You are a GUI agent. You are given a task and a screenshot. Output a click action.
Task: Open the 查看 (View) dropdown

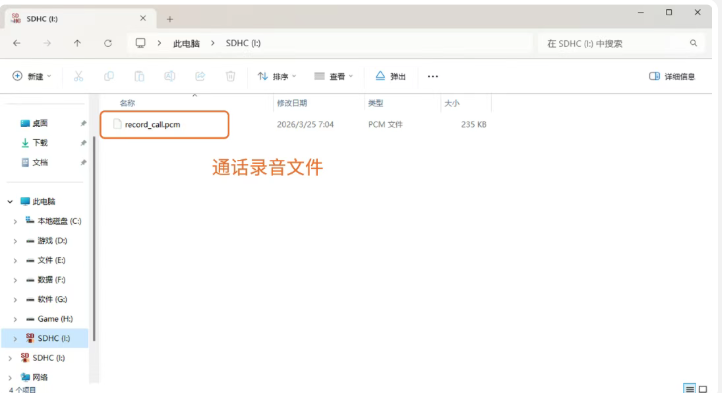click(x=333, y=76)
